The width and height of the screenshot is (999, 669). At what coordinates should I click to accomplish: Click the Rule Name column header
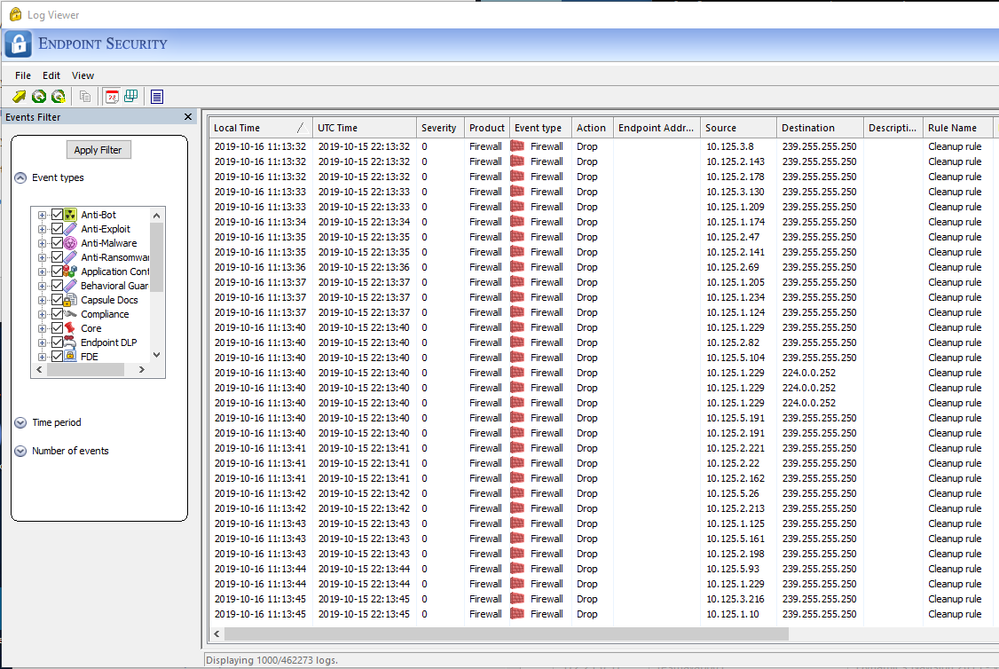(x=958, y=127)
